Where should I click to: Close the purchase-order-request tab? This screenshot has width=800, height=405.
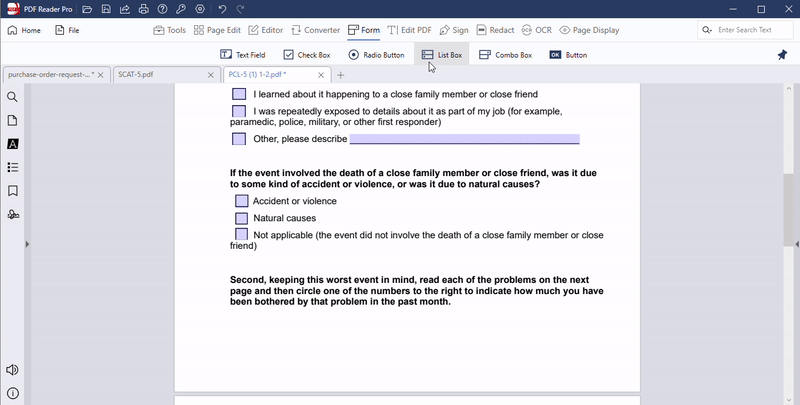click(101, 75)
